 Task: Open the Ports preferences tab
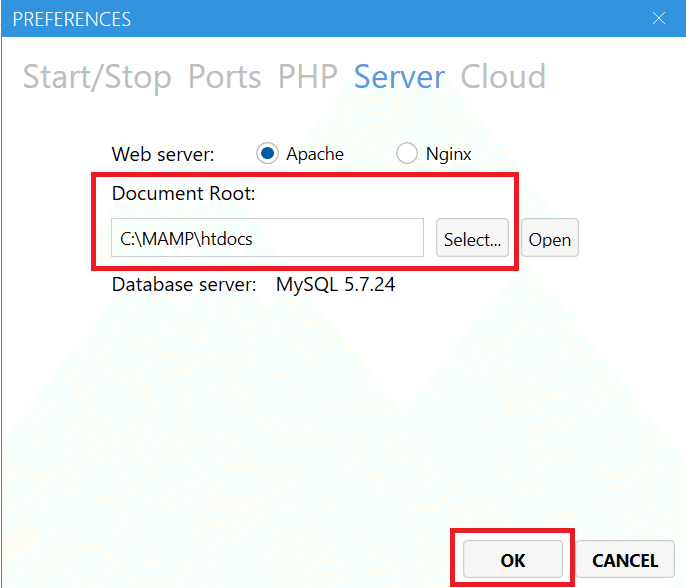point(225,77)
